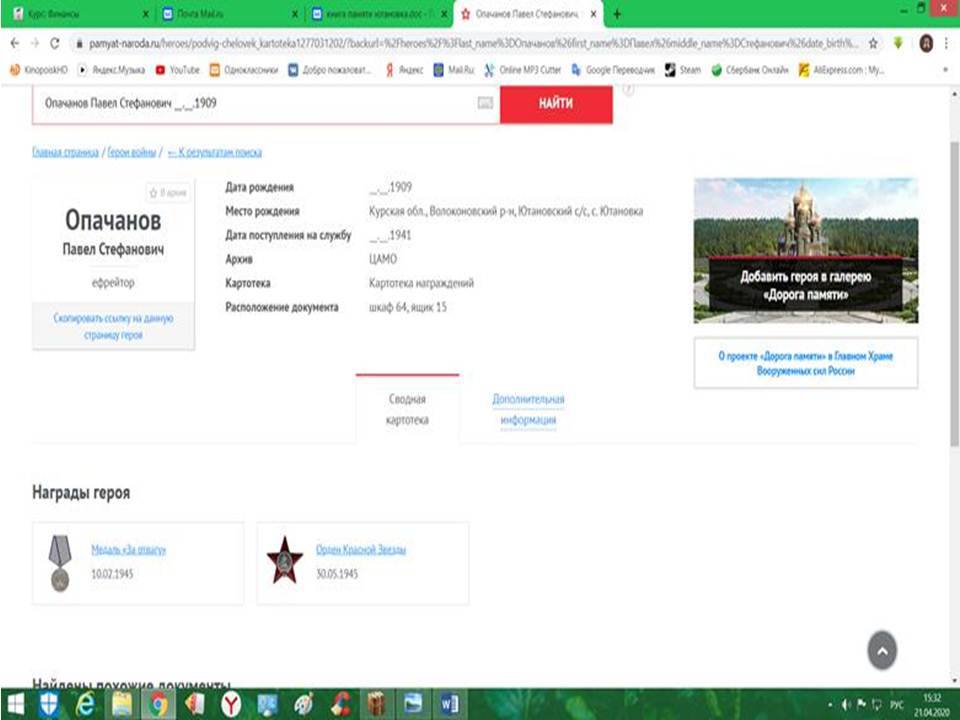Viewport: 960px width, 720px height.
Task: Open the Steam bookmark
Action: tap(683, 70)
